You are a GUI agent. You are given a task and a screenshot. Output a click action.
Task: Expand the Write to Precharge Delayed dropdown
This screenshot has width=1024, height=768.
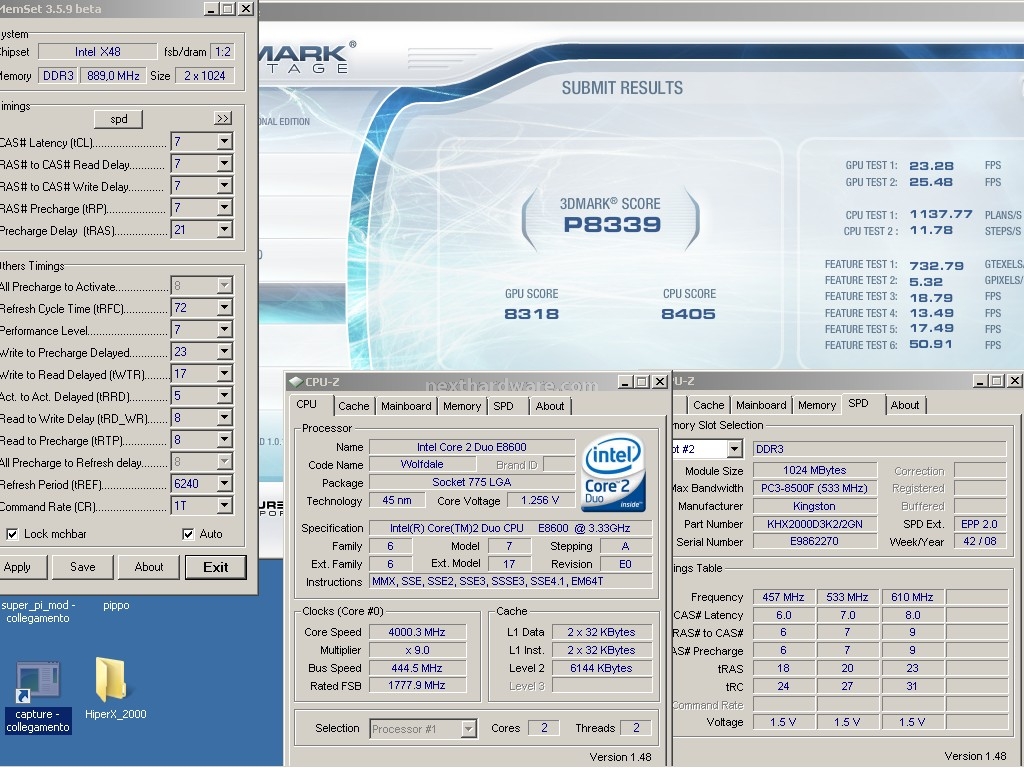(x=225, y=352)
